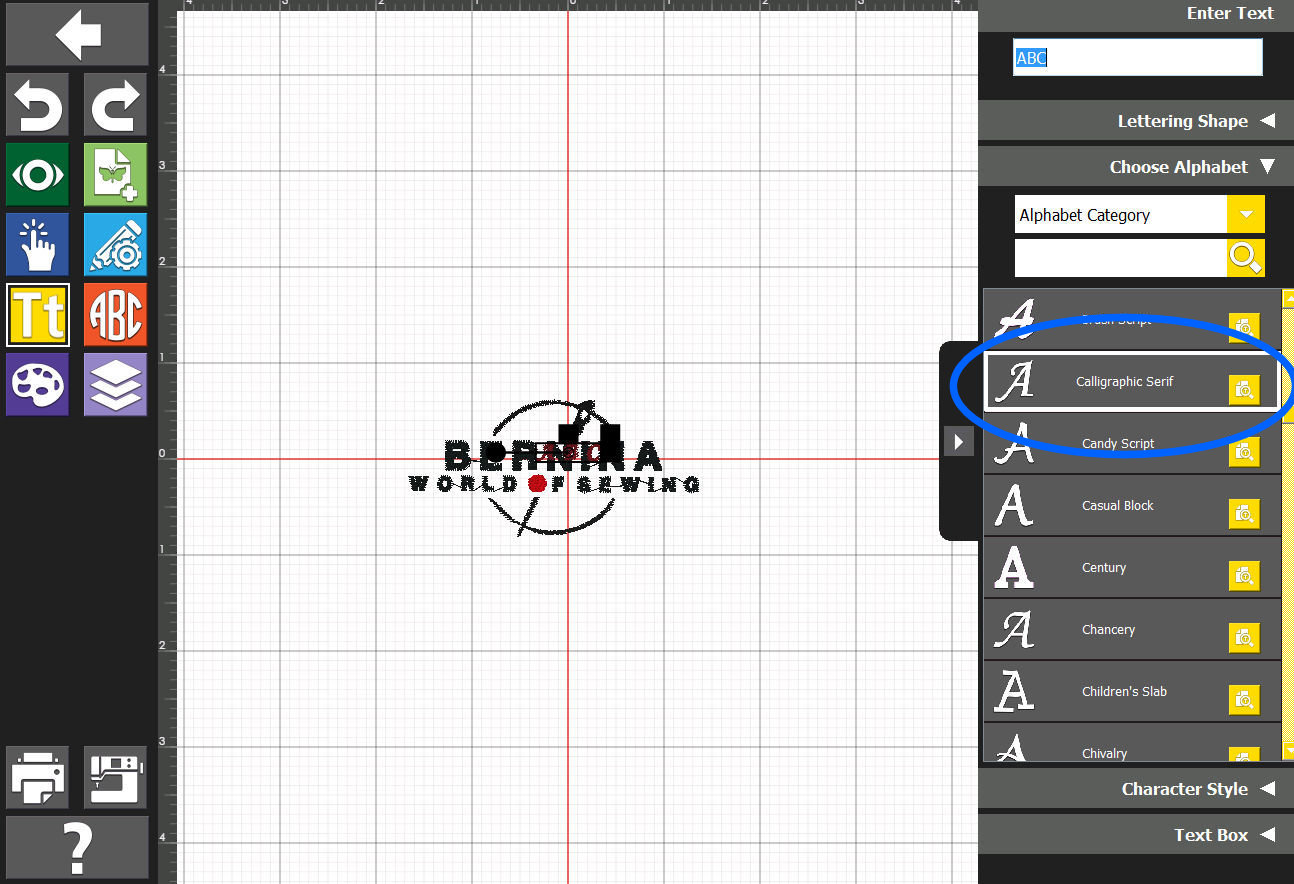The image size is (1294, 884).
Task: Select the Chivalry alphabet
Action: click(1132, 743)
